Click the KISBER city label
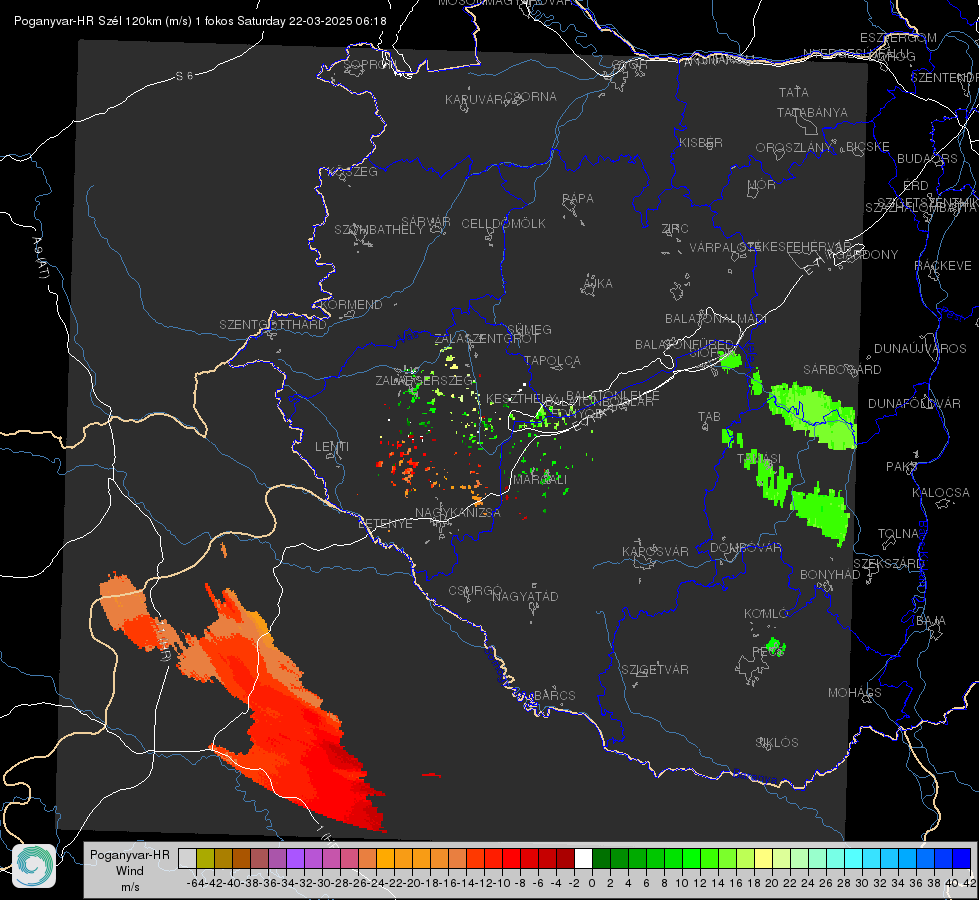The image size is (979, 900). (701, 142)
